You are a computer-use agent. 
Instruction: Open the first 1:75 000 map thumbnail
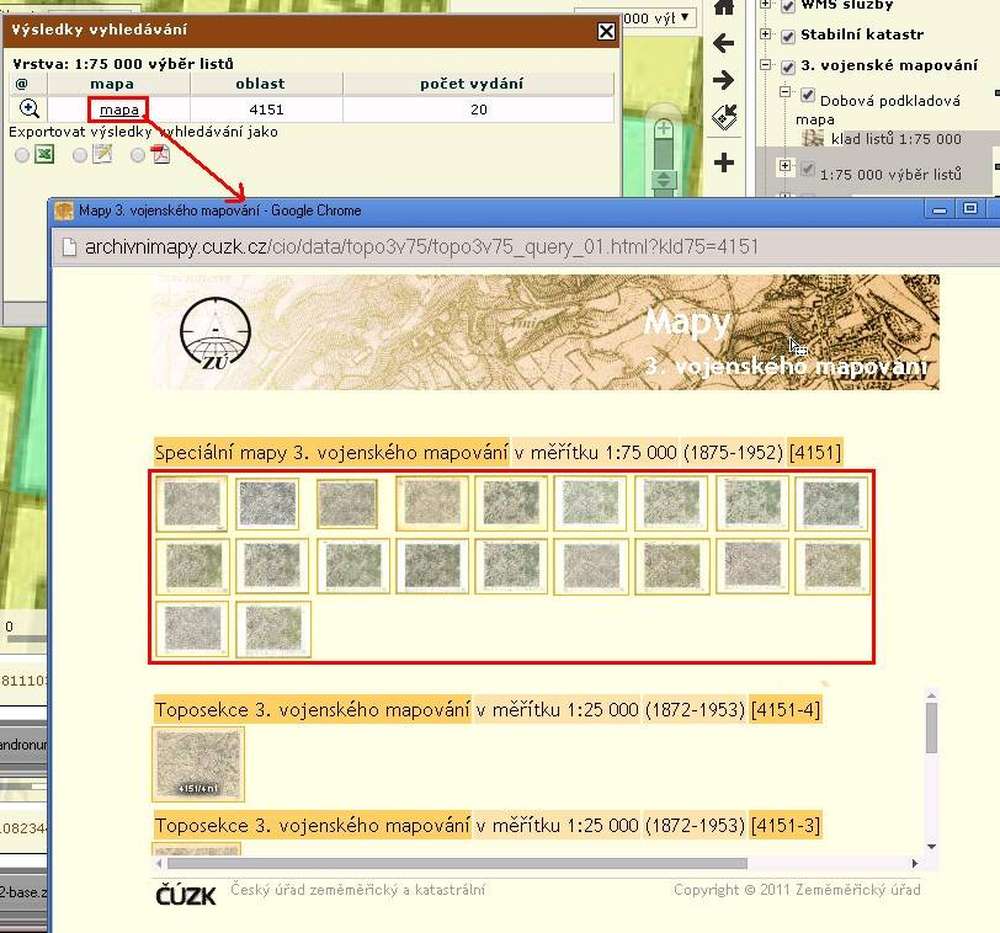192,503
